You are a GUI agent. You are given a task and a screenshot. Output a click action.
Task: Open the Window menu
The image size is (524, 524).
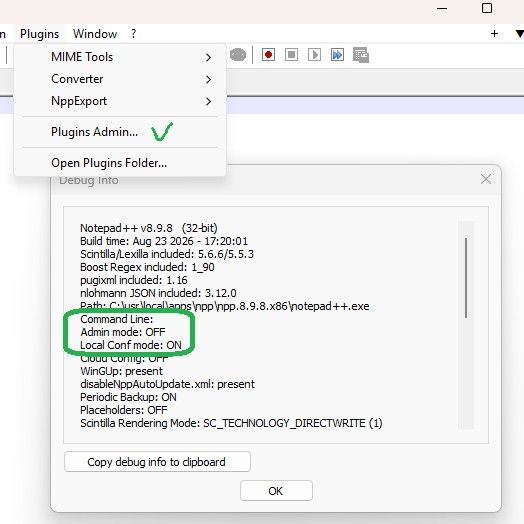click(95, 34)
